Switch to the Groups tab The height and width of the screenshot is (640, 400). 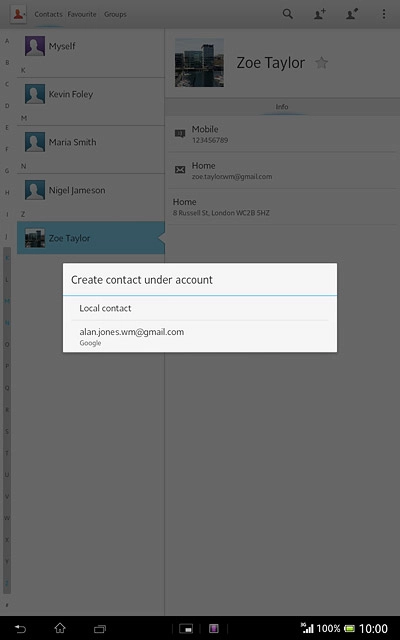click(115, 14)
